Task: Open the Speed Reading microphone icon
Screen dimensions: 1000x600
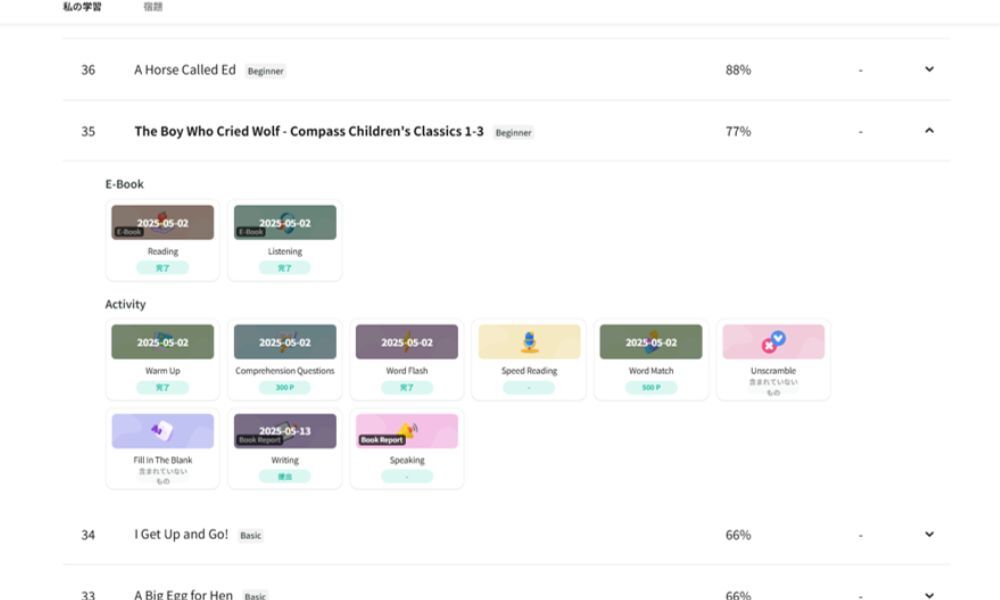Action: (x=529, y=342)
